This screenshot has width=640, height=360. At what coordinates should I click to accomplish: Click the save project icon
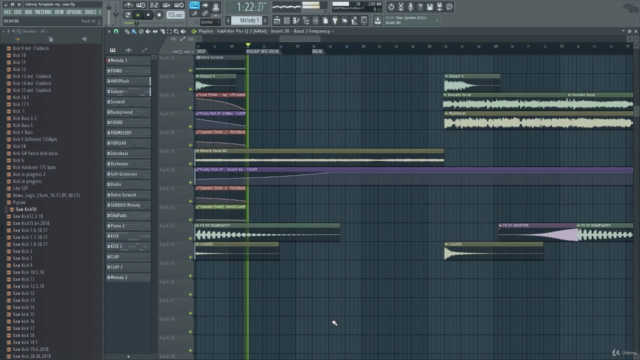430,7
